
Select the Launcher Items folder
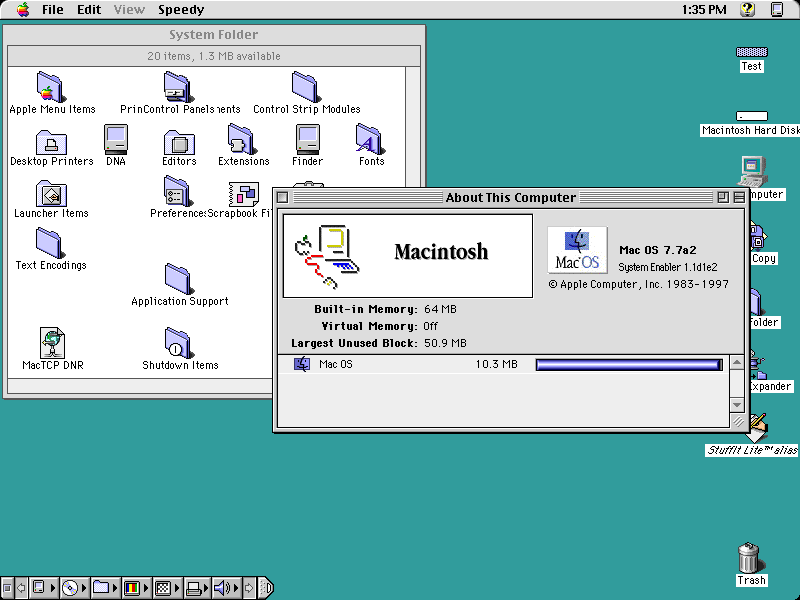(51, 194)
